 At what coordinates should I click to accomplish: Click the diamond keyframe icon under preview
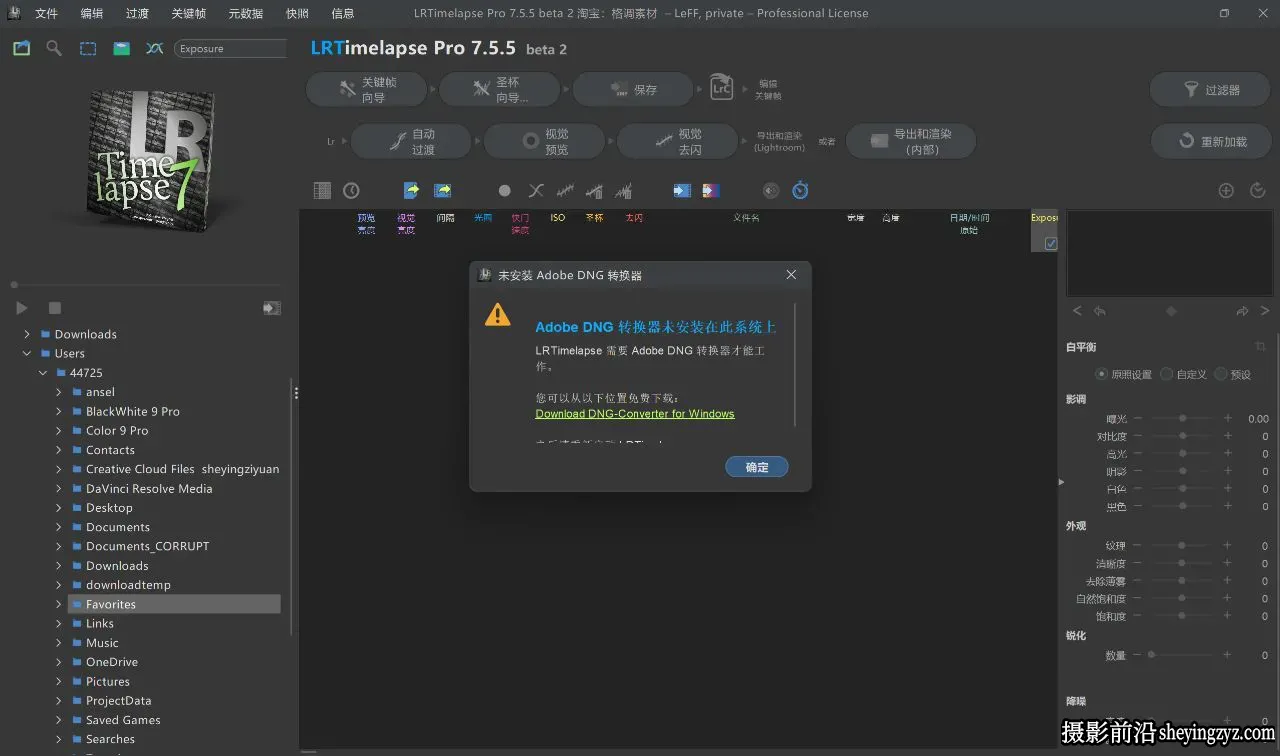point(1171,311)
